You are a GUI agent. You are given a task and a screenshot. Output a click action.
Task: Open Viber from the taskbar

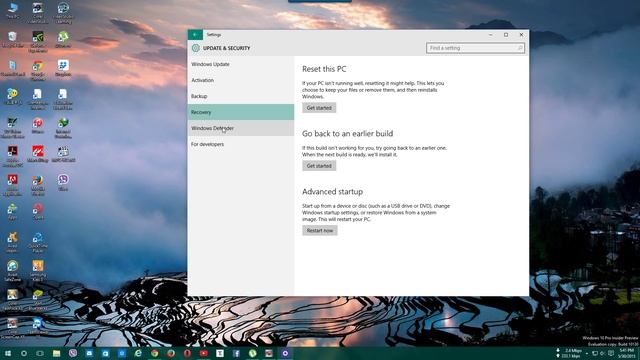(73, 353)
